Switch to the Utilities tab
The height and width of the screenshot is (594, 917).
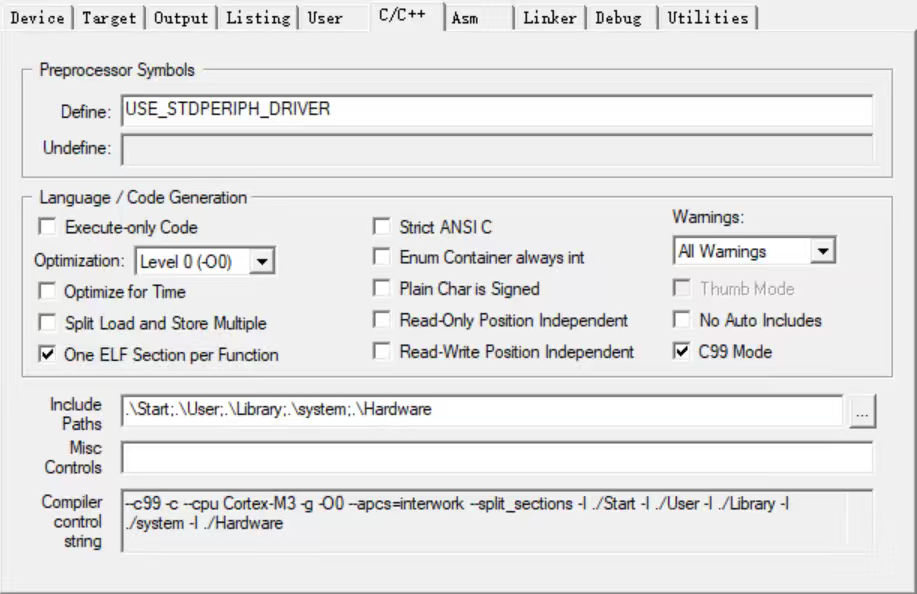coord(708,18)
